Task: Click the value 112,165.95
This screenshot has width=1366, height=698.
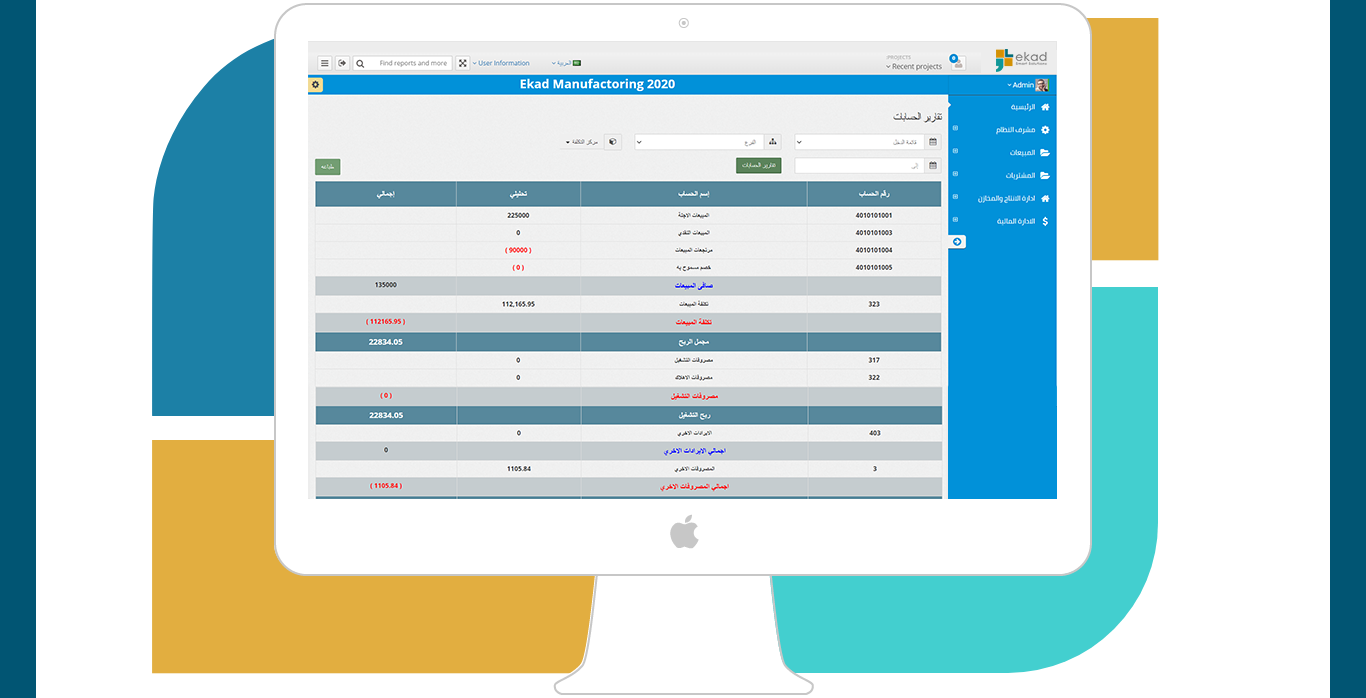Action: tap(518, 303)
